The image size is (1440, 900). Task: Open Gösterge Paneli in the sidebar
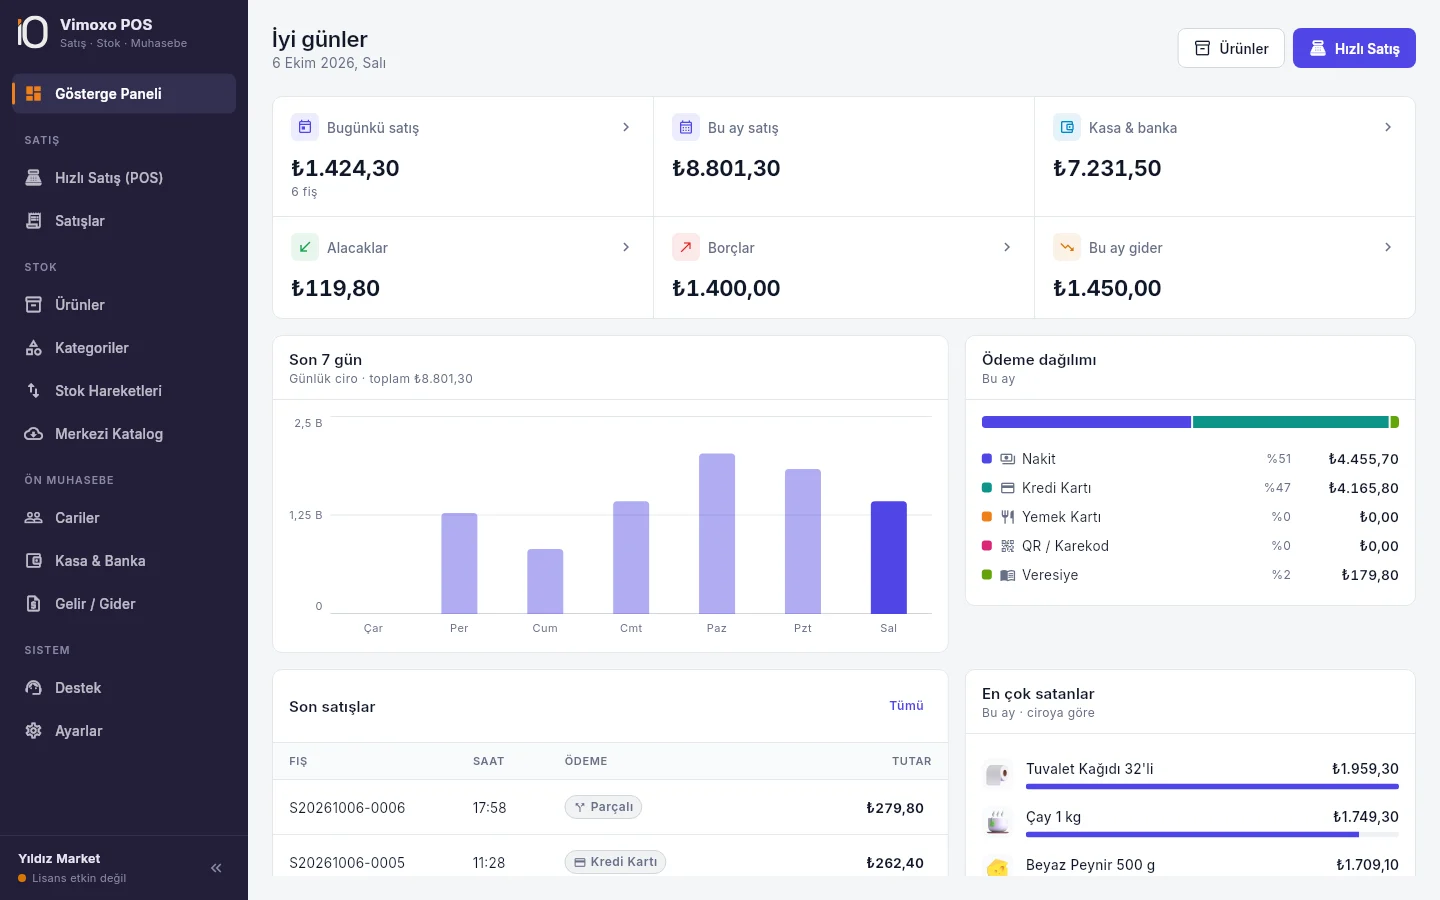pos(124,94)
